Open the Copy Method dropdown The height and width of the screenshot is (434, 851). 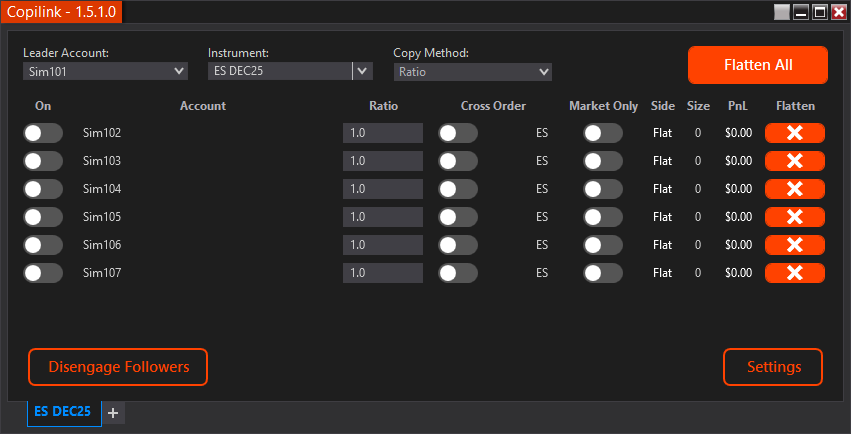pos(472,71)
